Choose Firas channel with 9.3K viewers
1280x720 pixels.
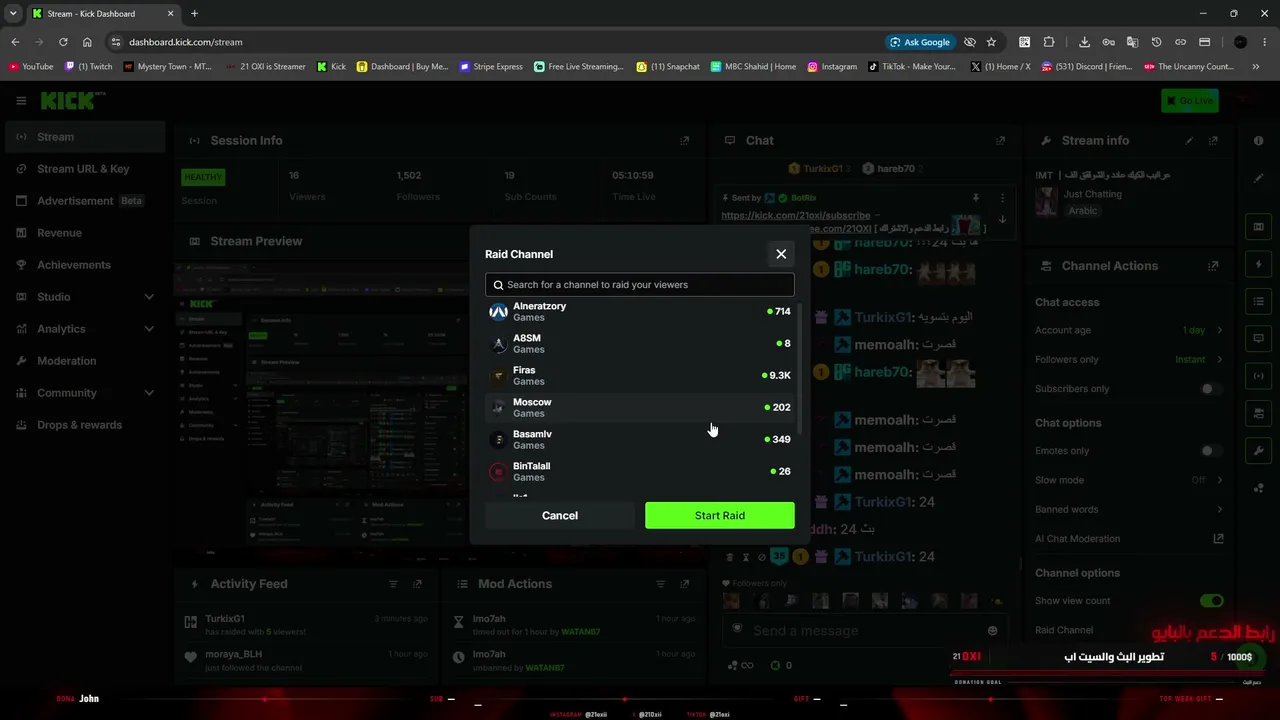640,376
